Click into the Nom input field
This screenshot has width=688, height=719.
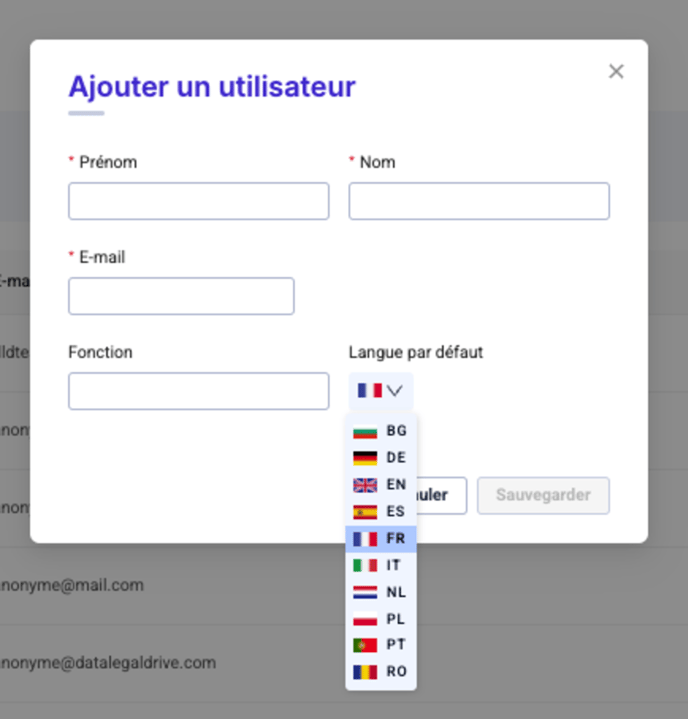pyautogui.click(x=478, y=201)
